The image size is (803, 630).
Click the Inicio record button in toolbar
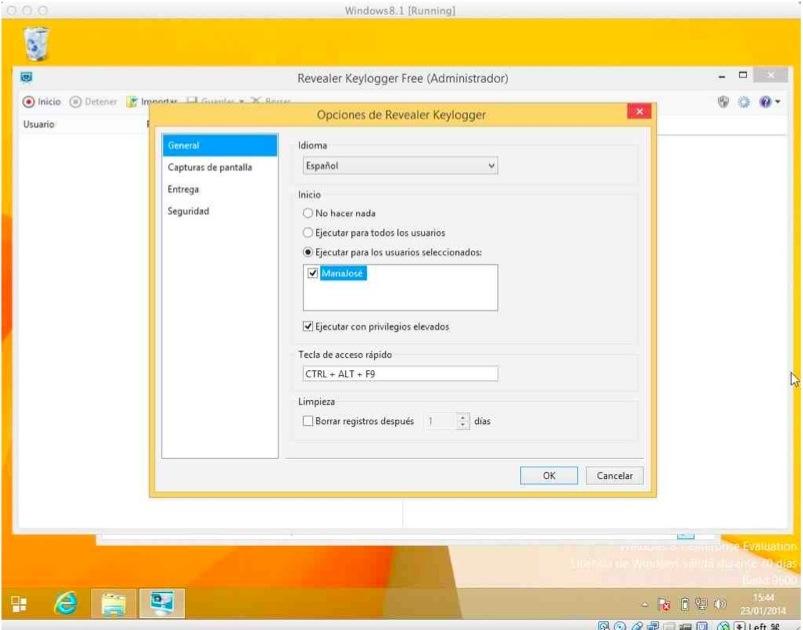(41, 102)
